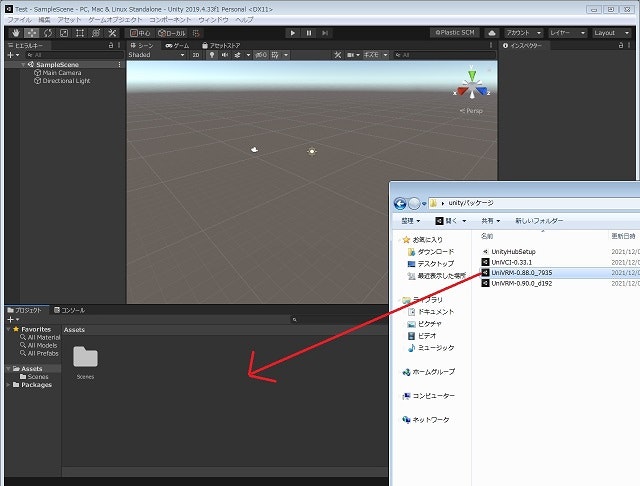Select the Move tool
Screen dimensions: 640x486
pyautogui.click(x=32, y=33)
